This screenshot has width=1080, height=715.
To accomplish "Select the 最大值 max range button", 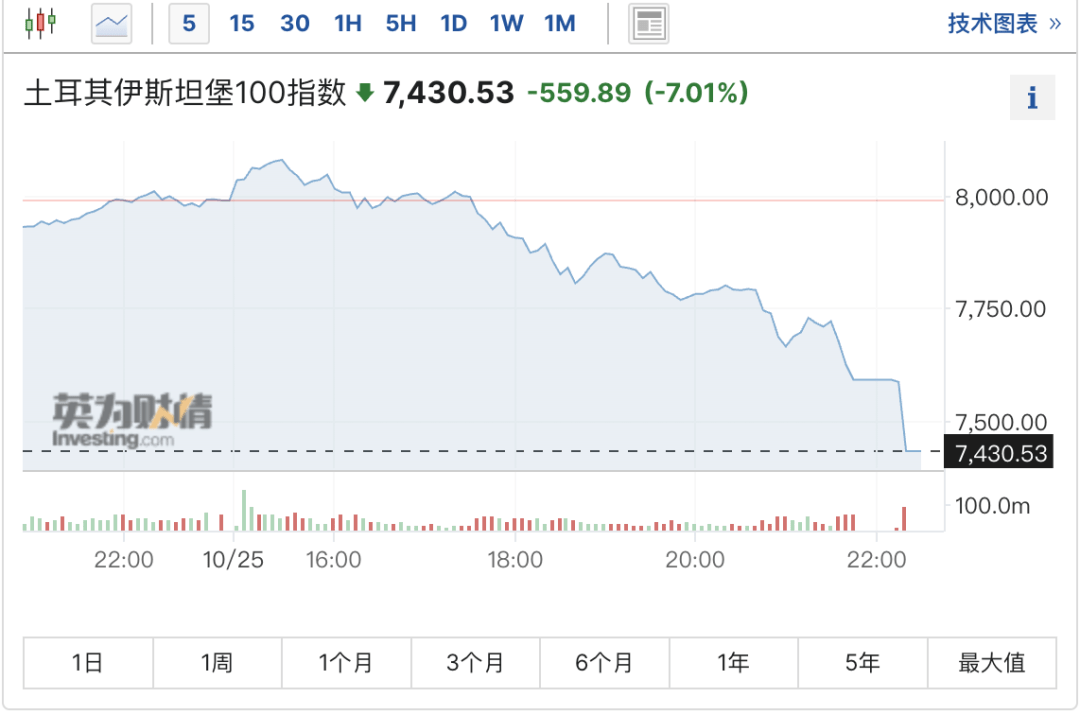I will click(x=991, y=662).
